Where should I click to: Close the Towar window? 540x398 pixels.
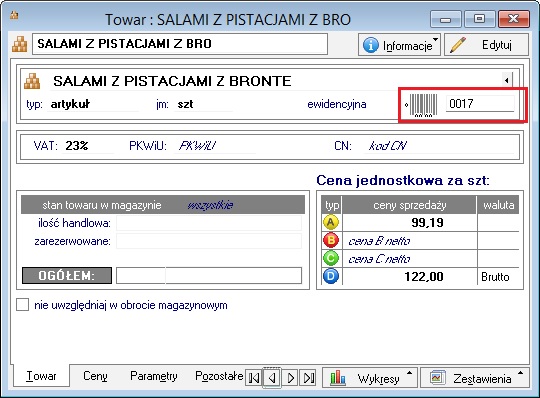513,19
